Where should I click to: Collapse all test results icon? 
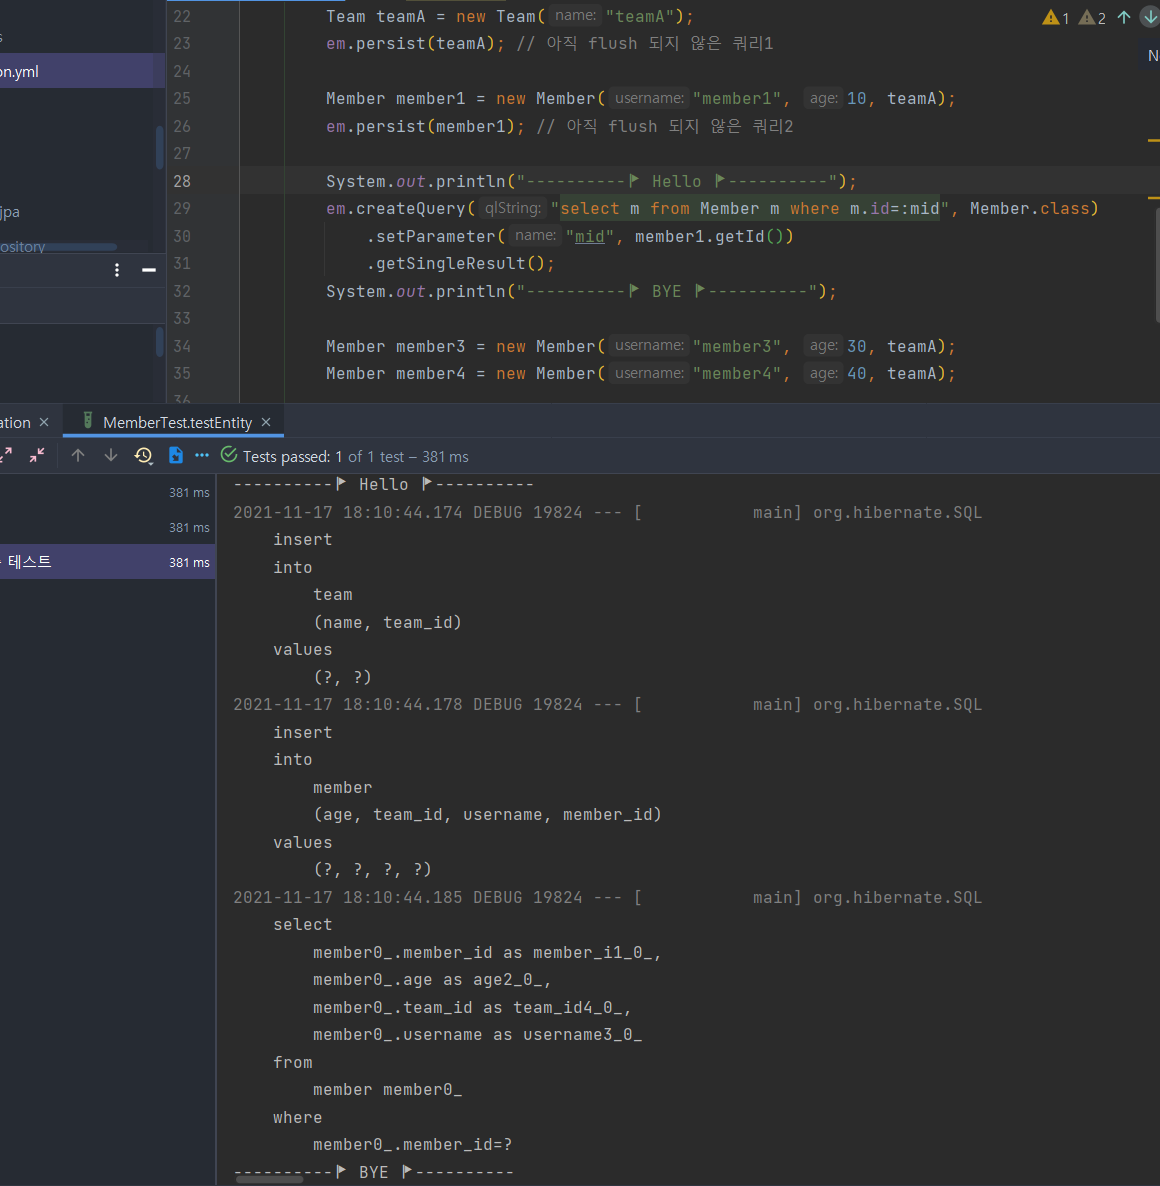pos(36,455)
